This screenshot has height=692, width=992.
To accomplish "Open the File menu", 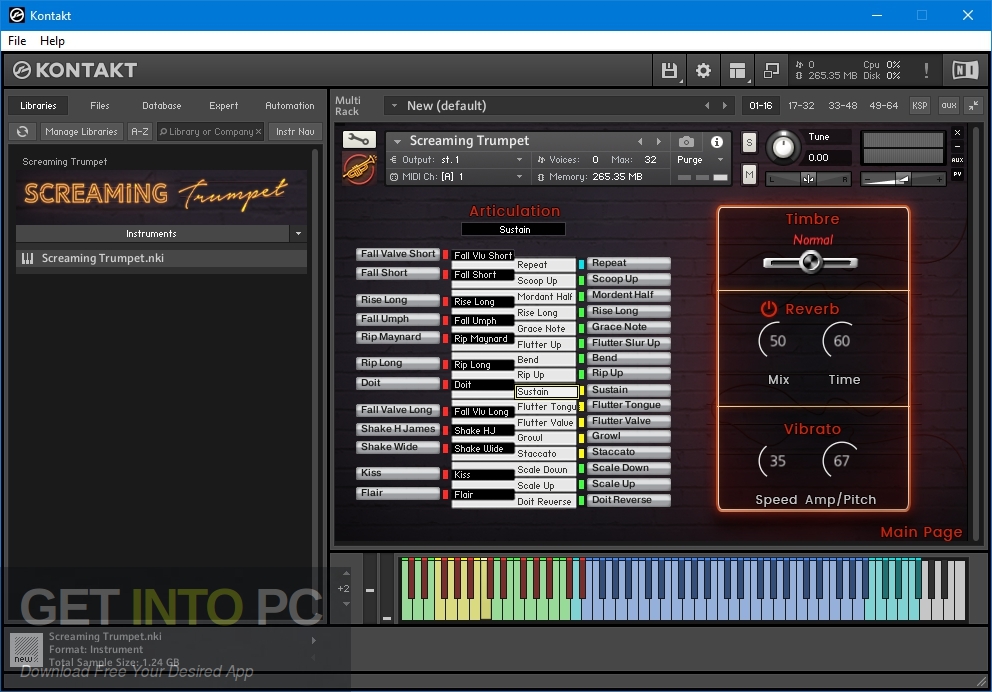I will click(17, 40).
